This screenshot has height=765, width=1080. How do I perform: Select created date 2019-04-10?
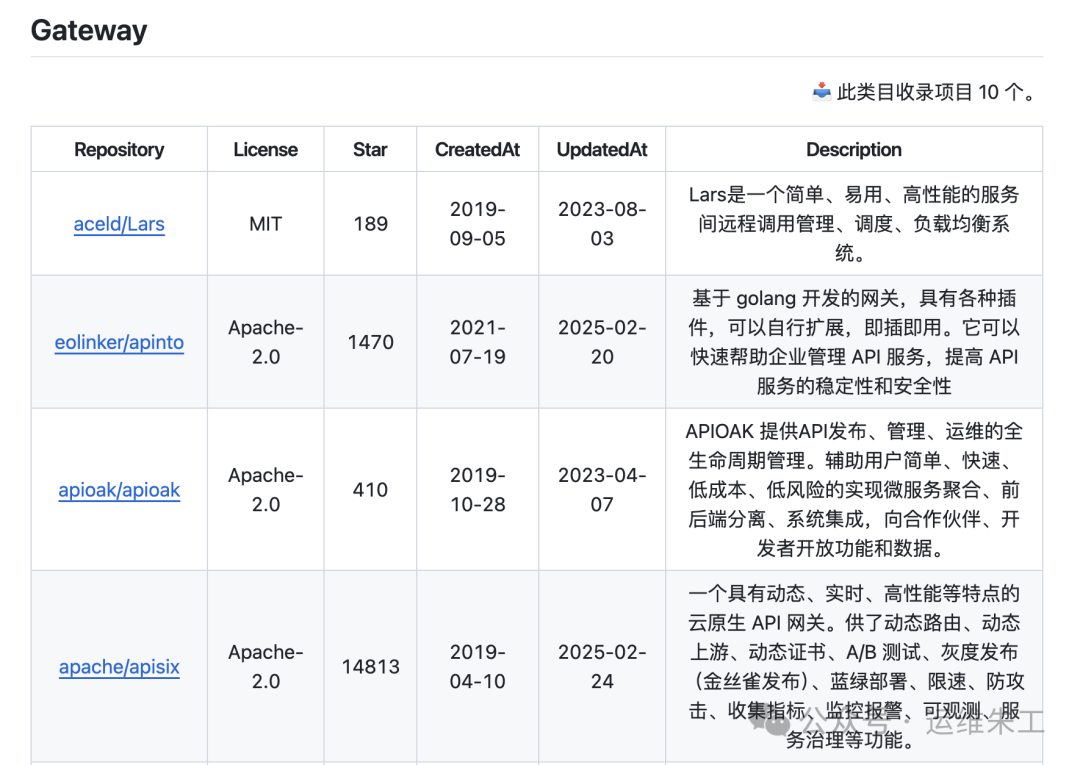coord(477,667)
